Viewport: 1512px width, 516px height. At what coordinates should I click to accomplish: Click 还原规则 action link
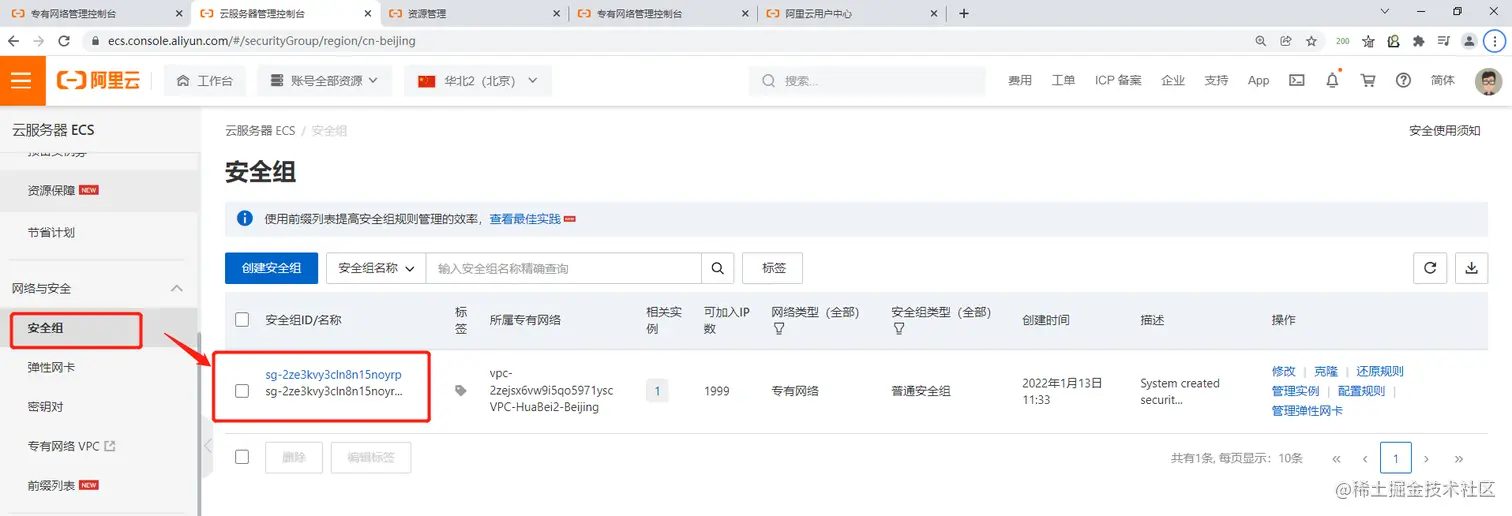click(1380, 371)
